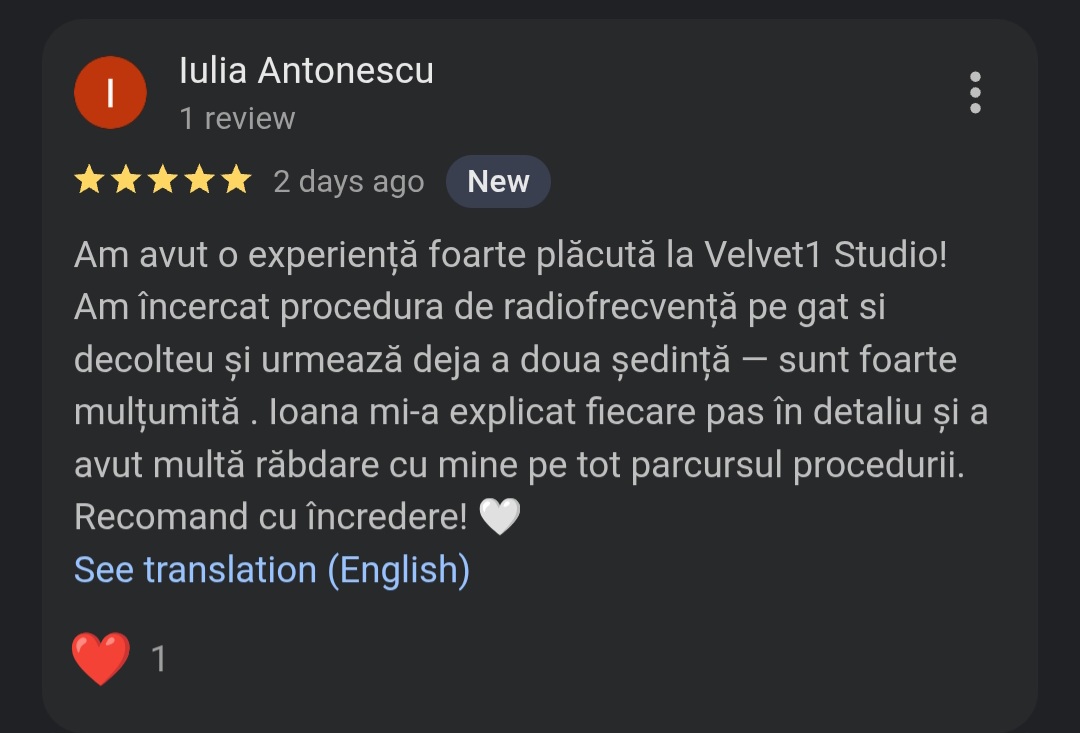
Task: Toggle the heart like on the review
Action: point(100,657)
